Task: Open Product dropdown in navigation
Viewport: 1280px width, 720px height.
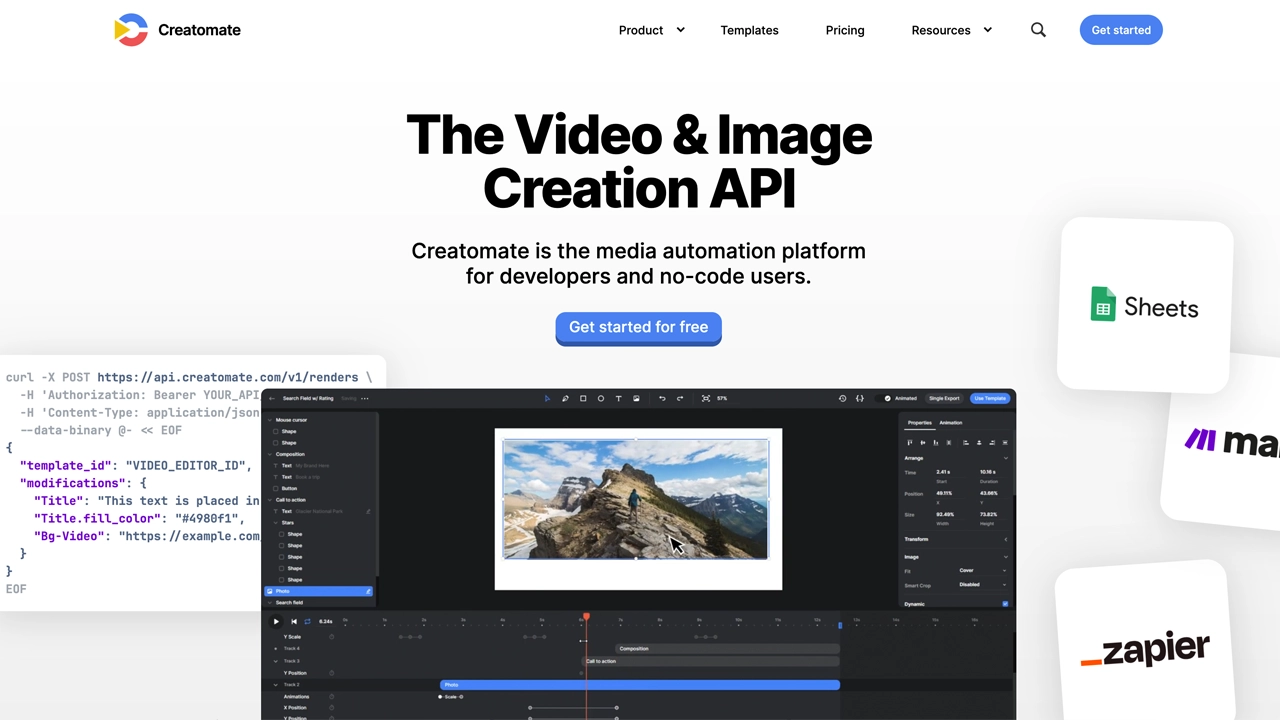Action: pyautogui.click(x=652, y=30)
